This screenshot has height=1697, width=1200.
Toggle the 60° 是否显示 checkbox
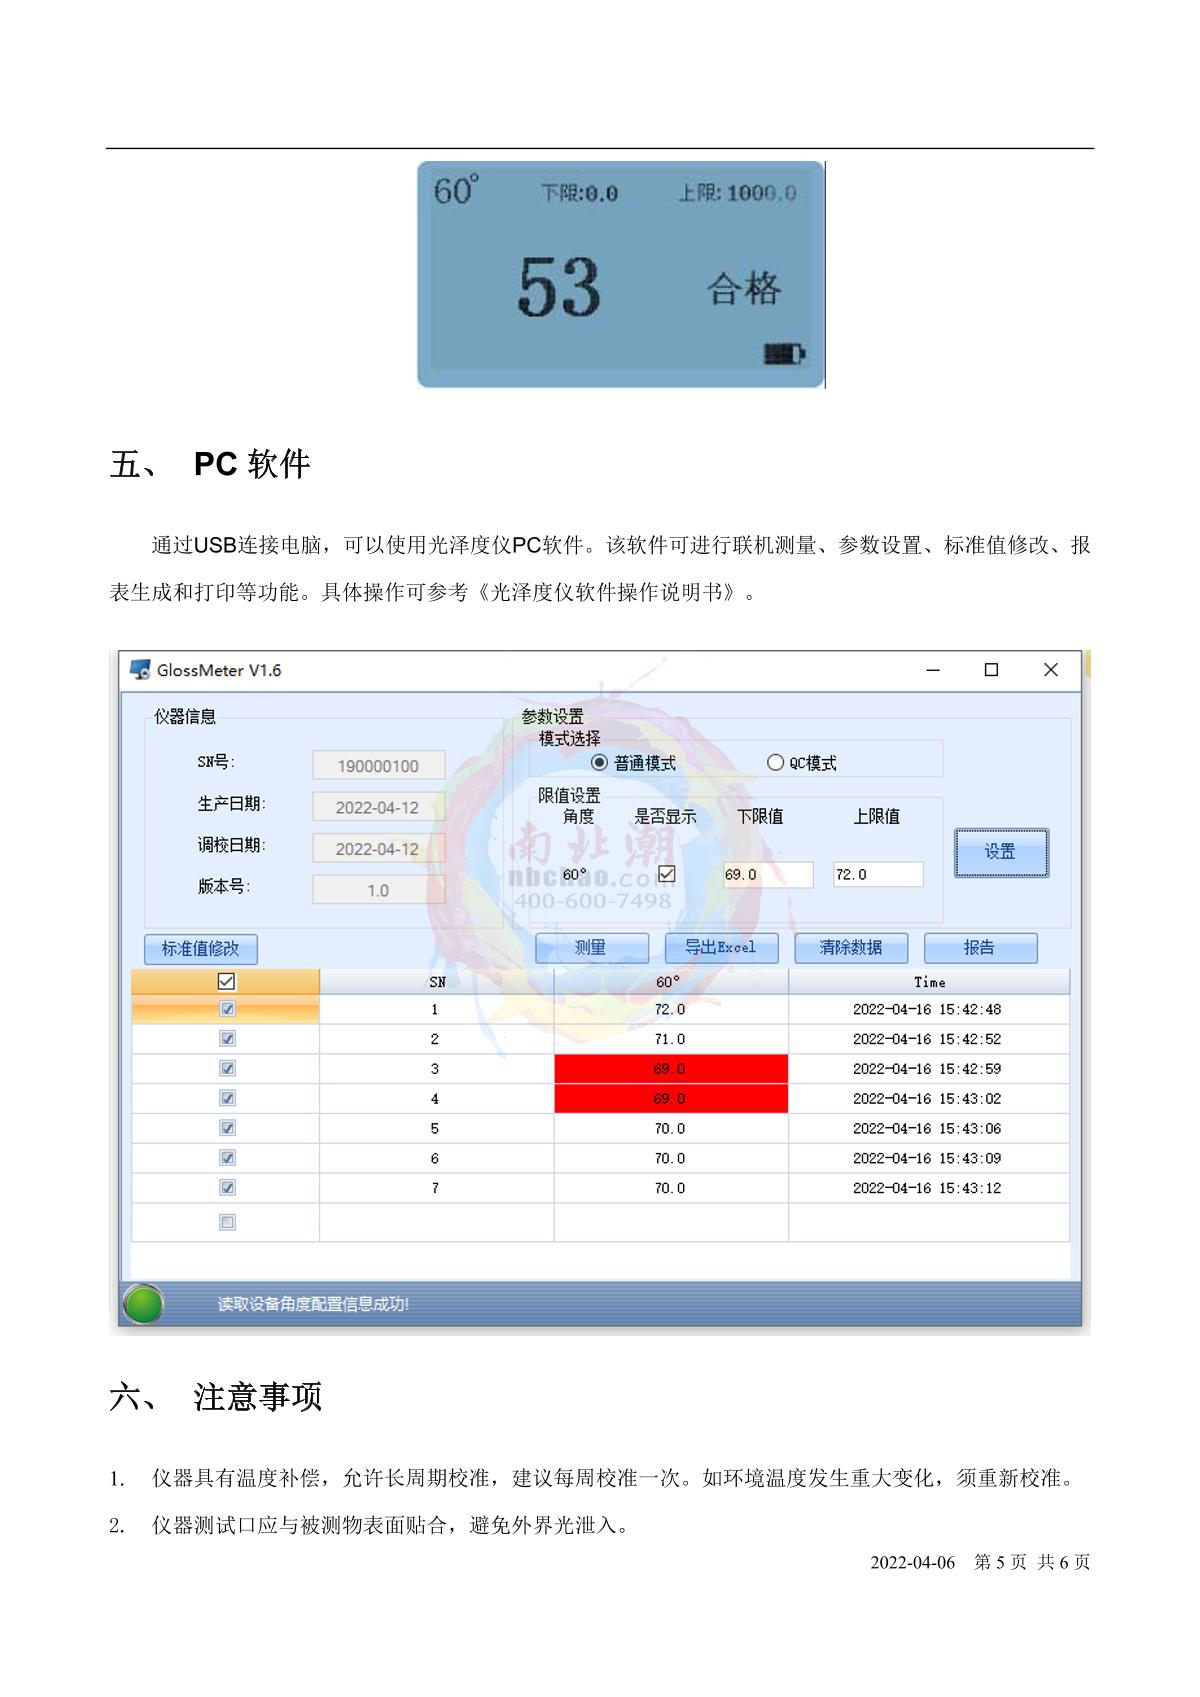point(667,874)
